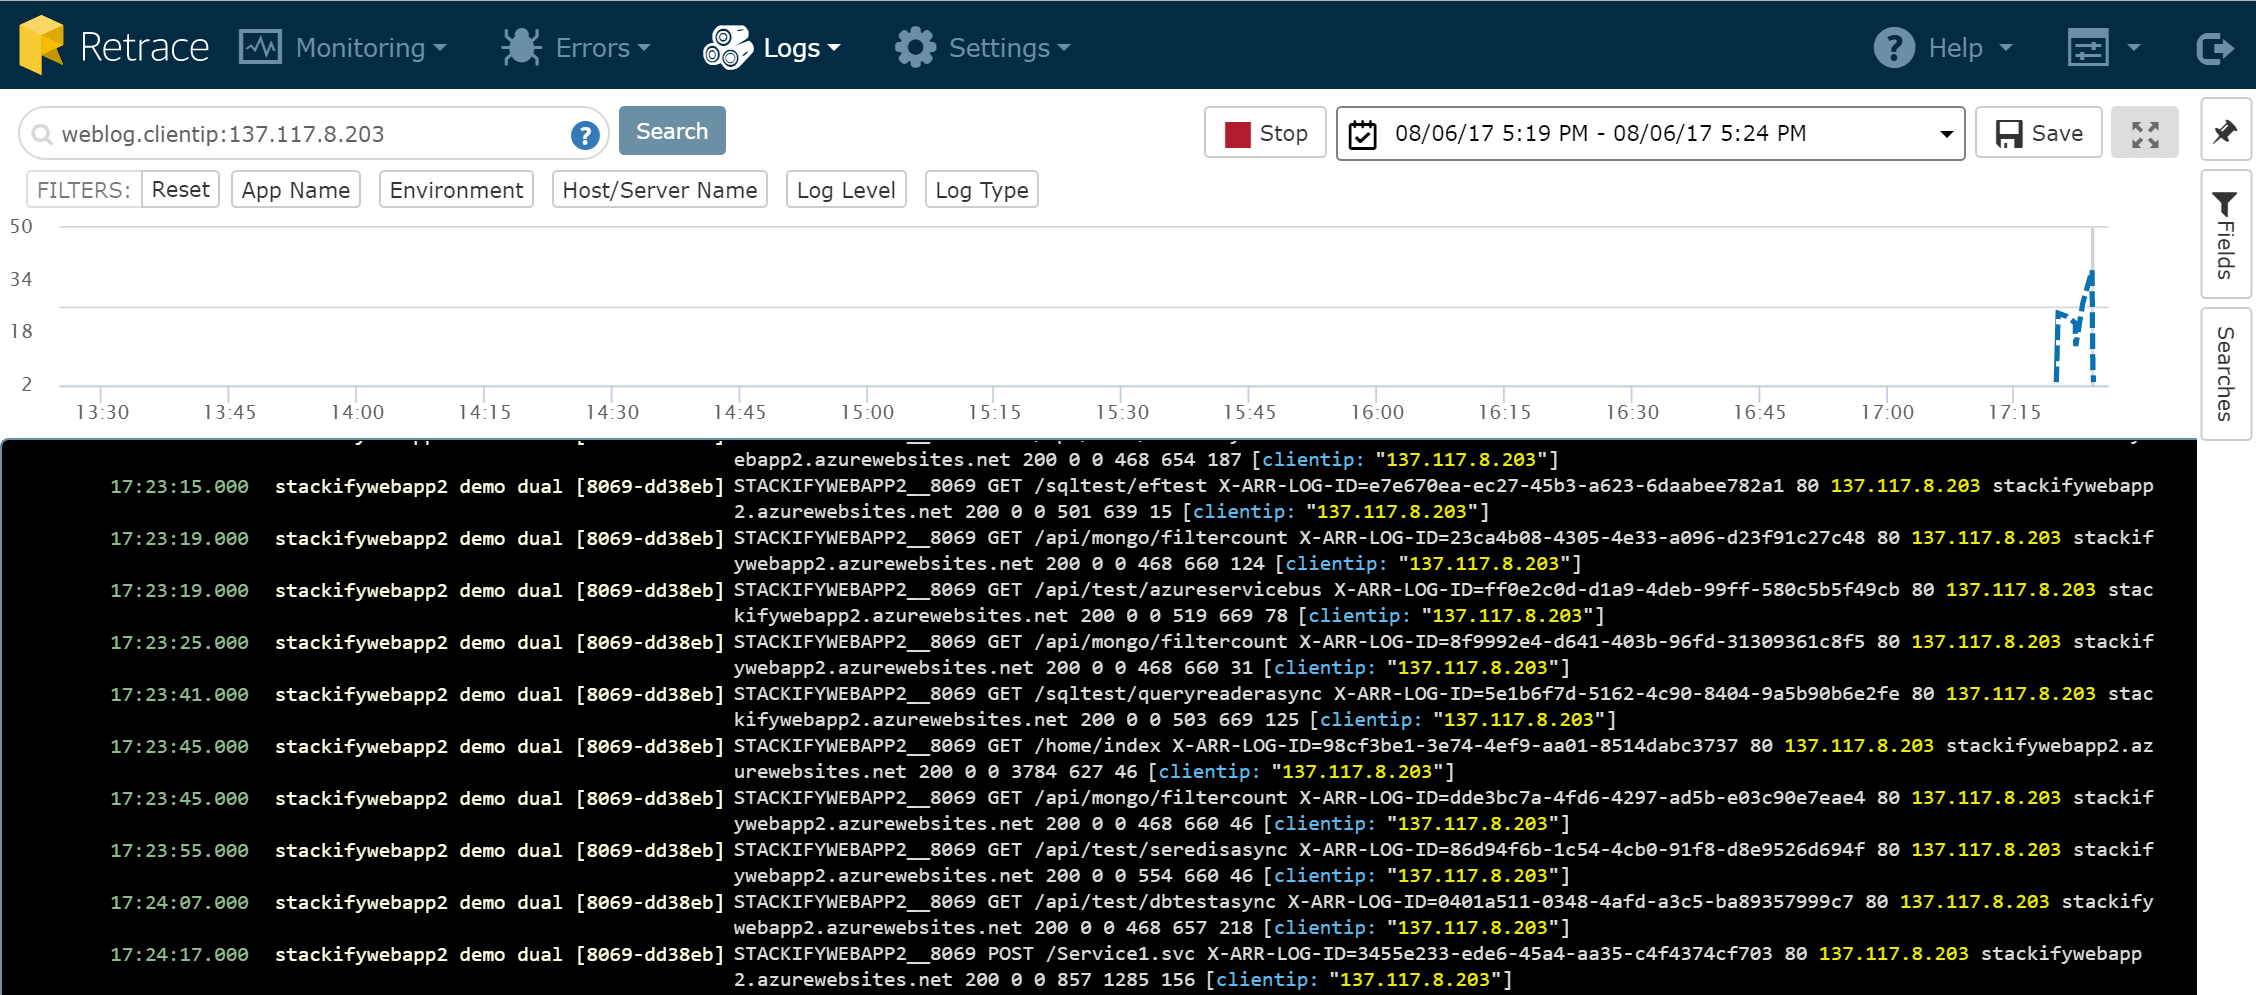
Task: Click the Settings gear icon
Action: tap(915, 47)
